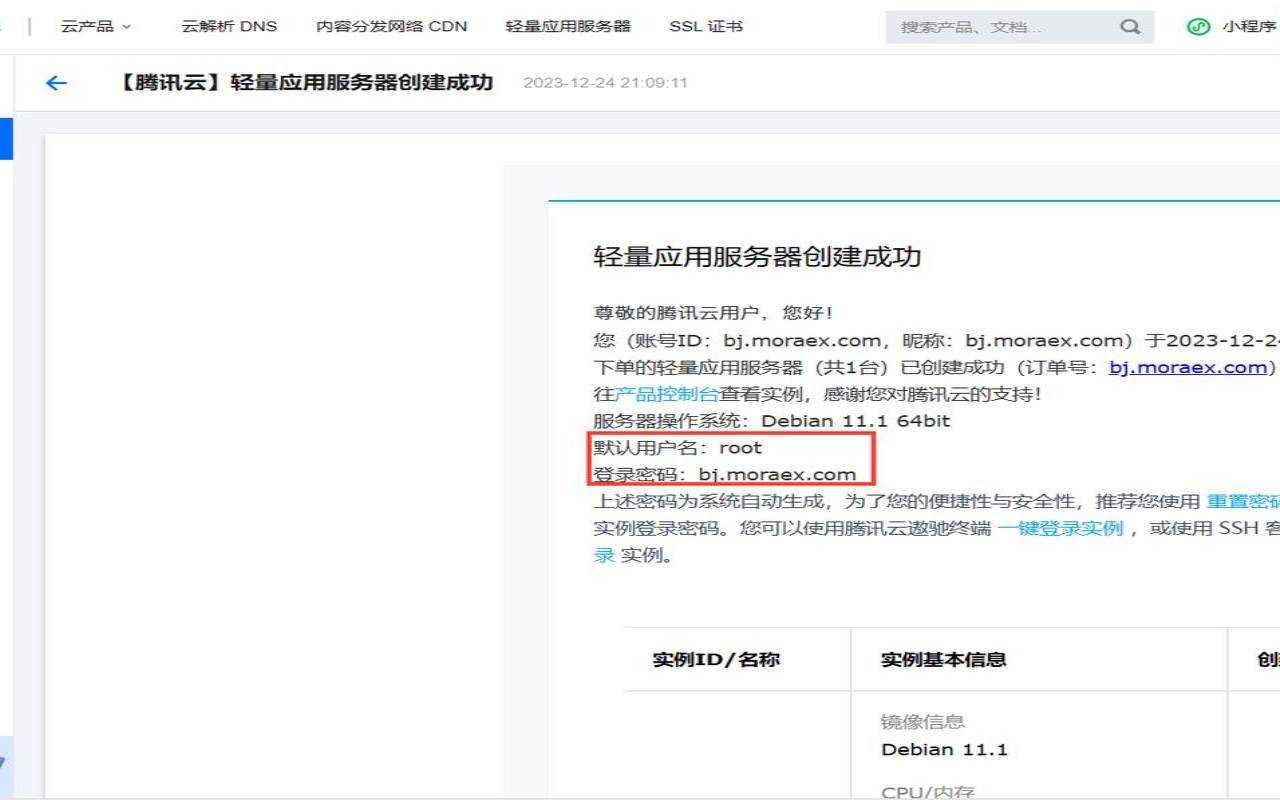Select the timestamp 2023-12-24 21:09:11
1280x800 pixels.
coord(606,83)
